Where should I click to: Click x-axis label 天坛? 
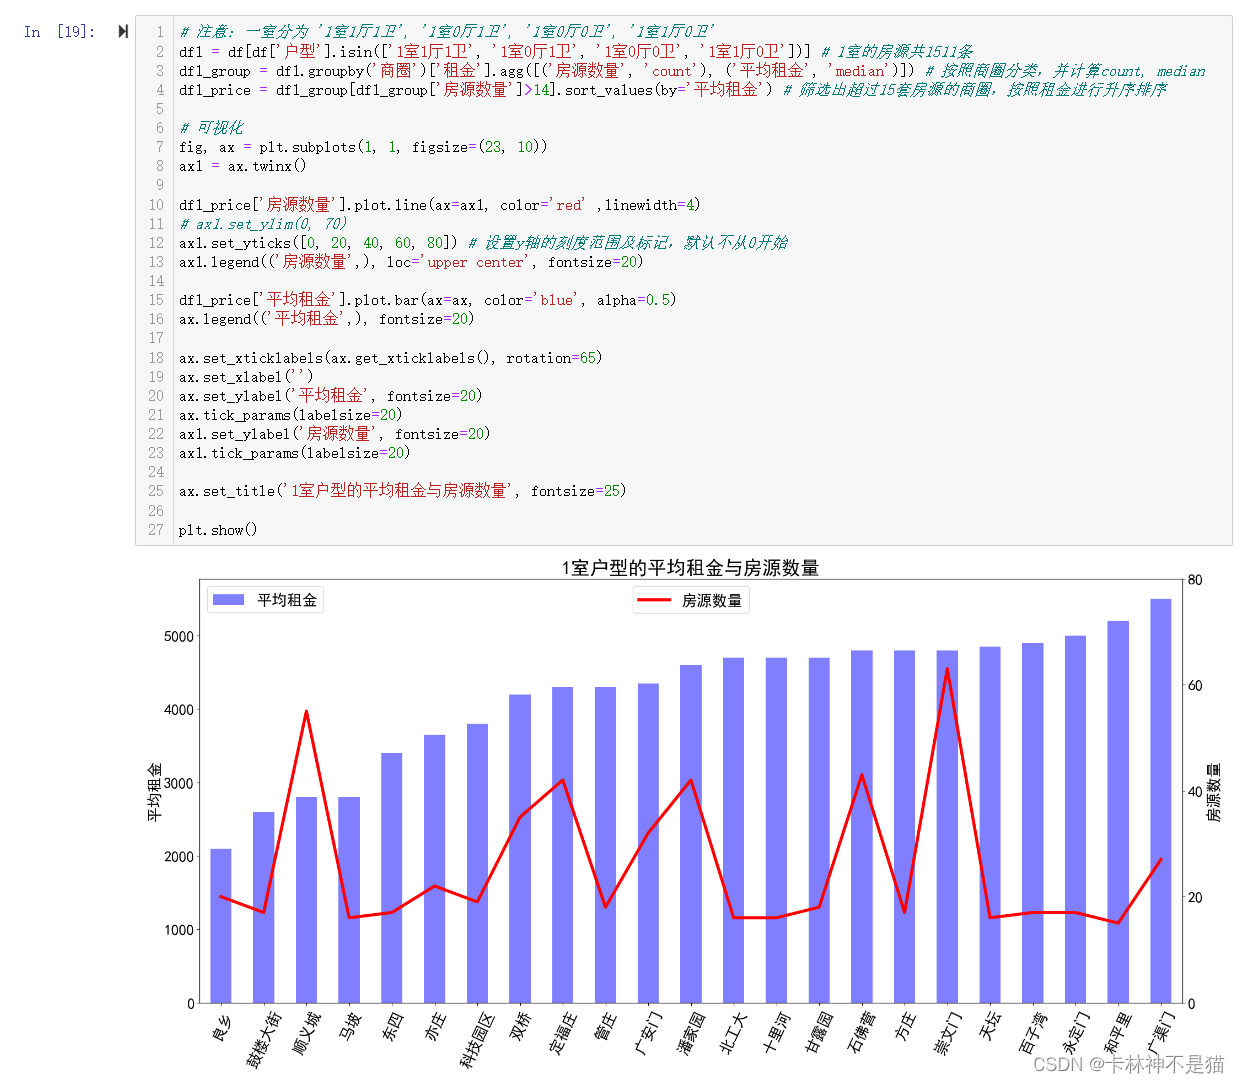pos(991,1027)
